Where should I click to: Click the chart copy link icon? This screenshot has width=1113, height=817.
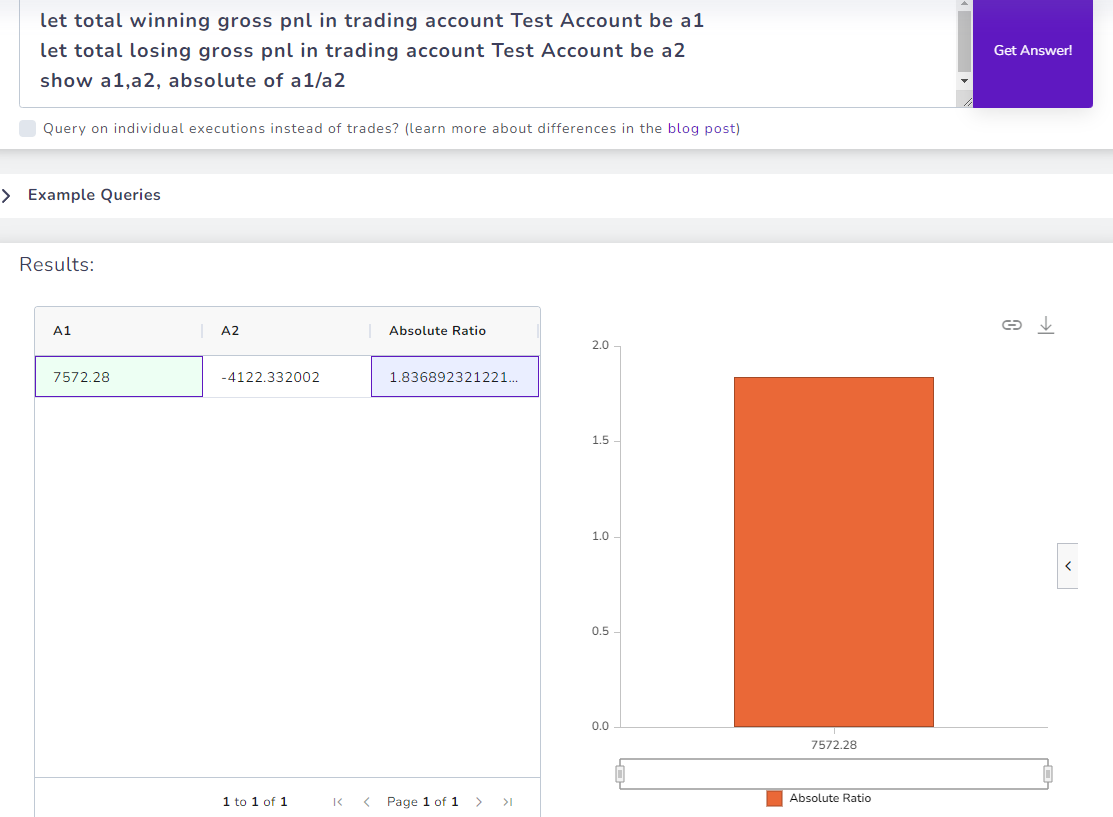tap(1012, 325)
